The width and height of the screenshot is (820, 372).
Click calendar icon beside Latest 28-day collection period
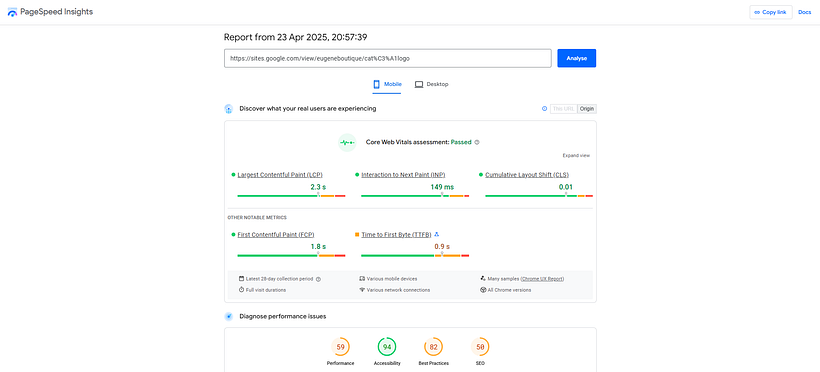click(241, 279)
